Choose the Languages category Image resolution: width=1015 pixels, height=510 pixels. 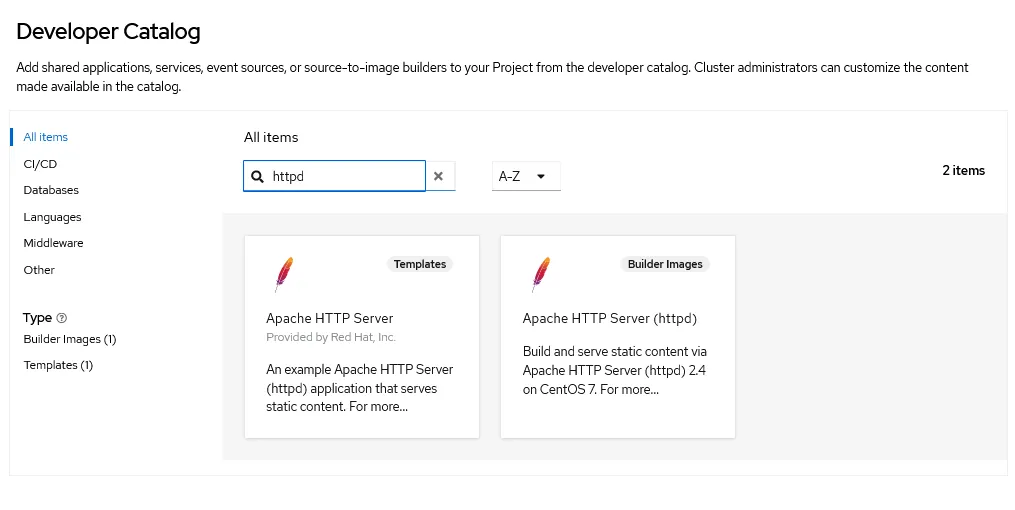click(x=52, y=217)
